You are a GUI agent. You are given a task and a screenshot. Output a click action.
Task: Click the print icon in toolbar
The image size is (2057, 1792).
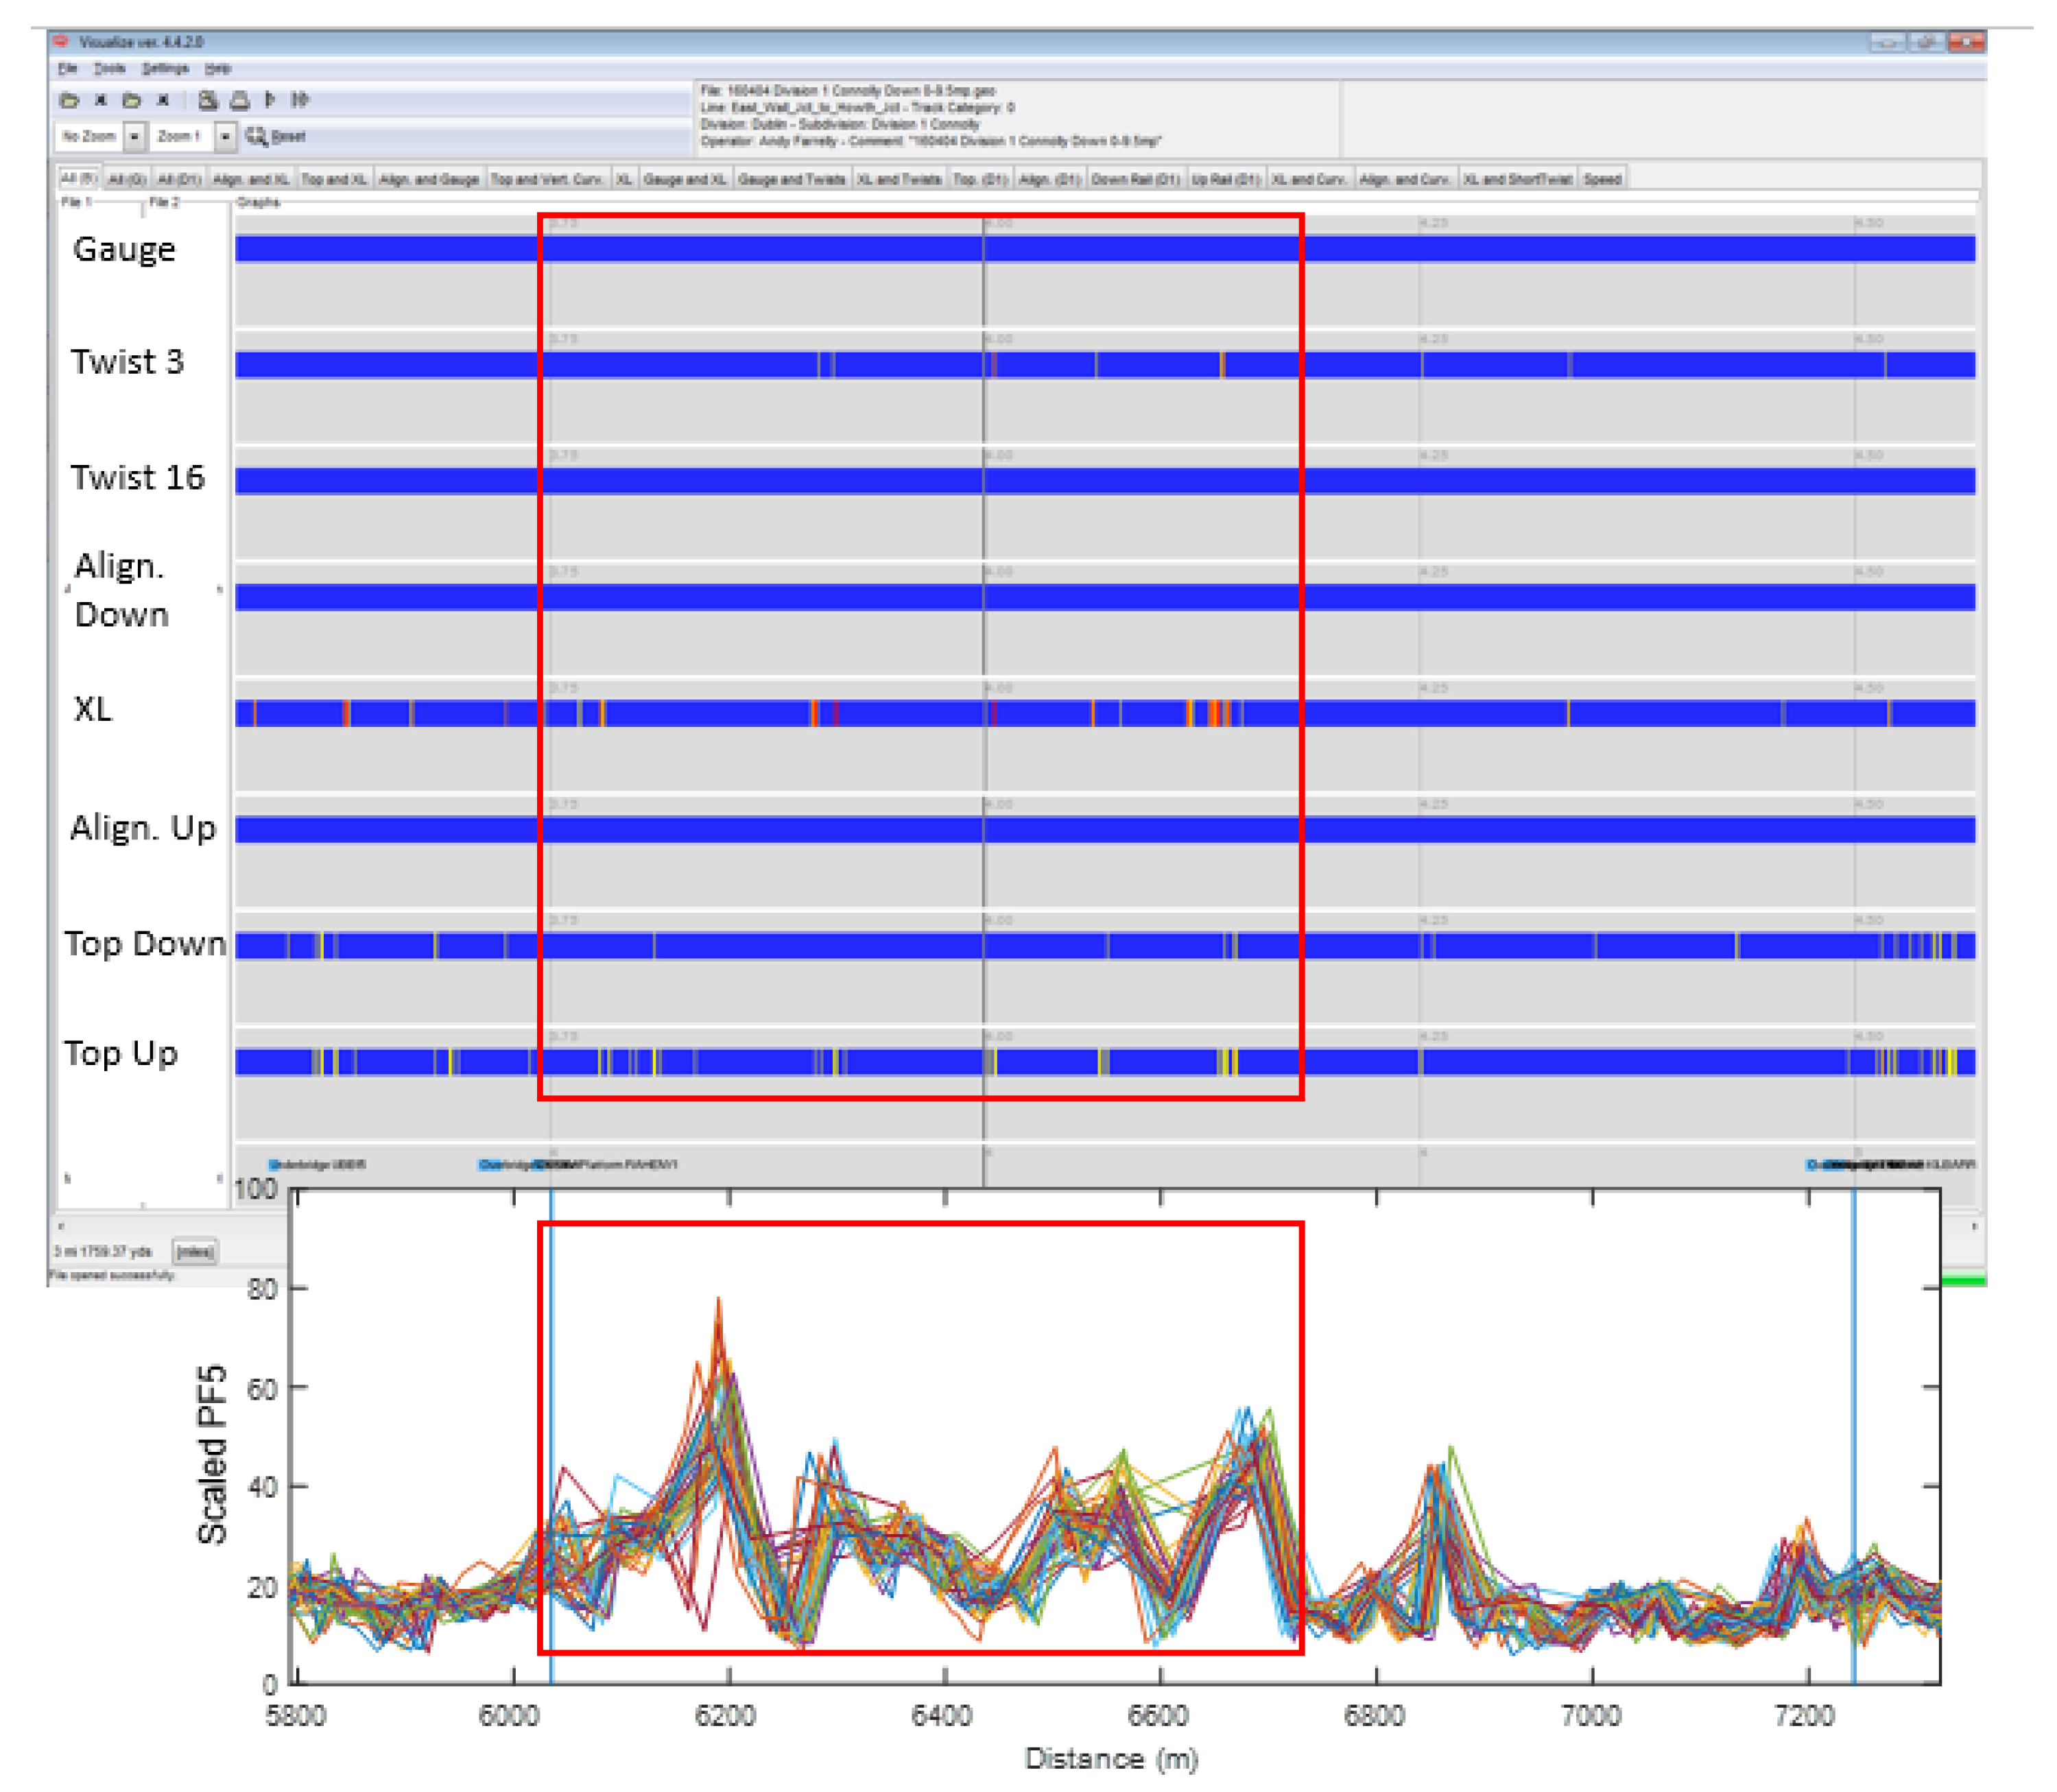[240, 100]
